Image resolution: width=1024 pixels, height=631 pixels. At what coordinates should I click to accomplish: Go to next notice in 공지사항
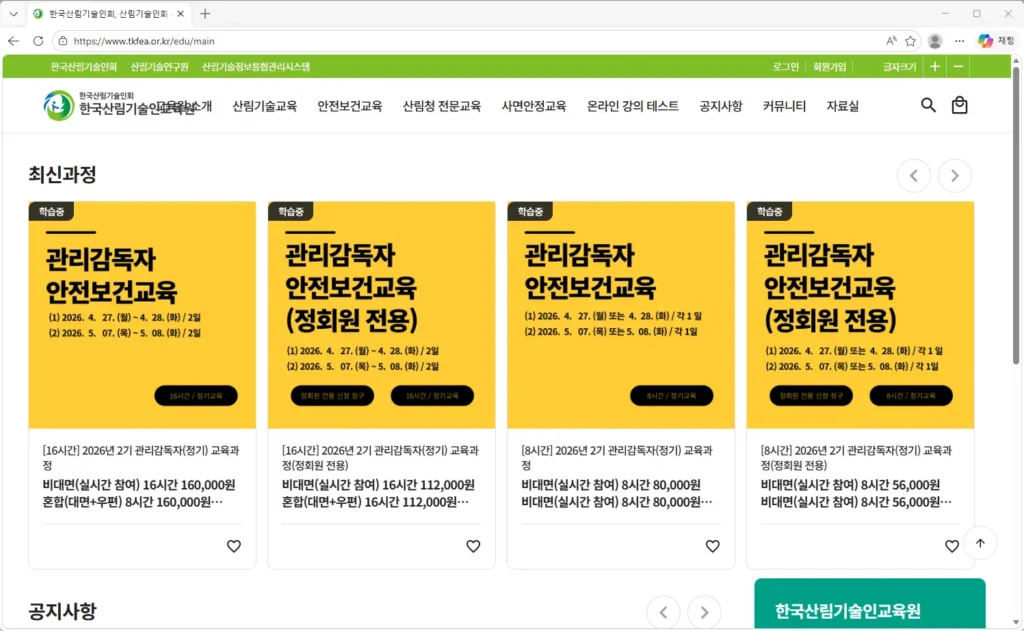click(x=704, y=612)
